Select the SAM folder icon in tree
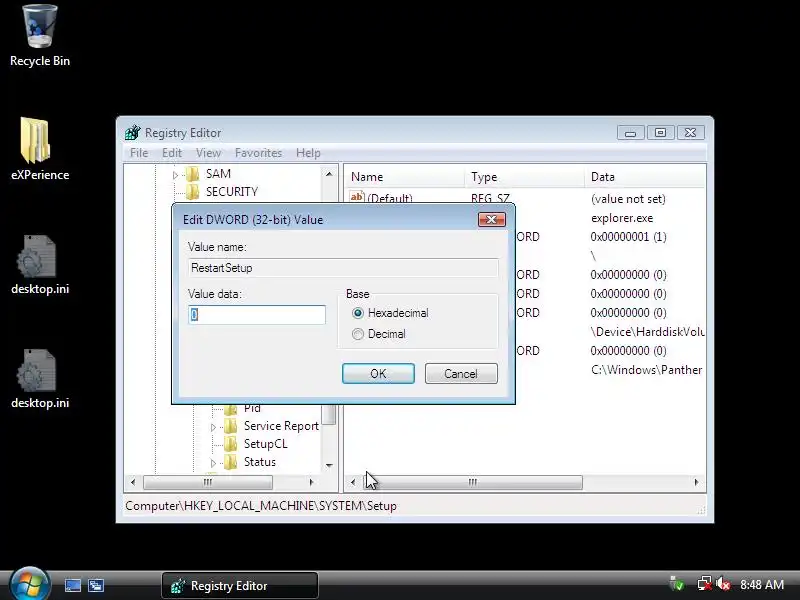Viewport: 800px width, 600px height. pos(192,174)
